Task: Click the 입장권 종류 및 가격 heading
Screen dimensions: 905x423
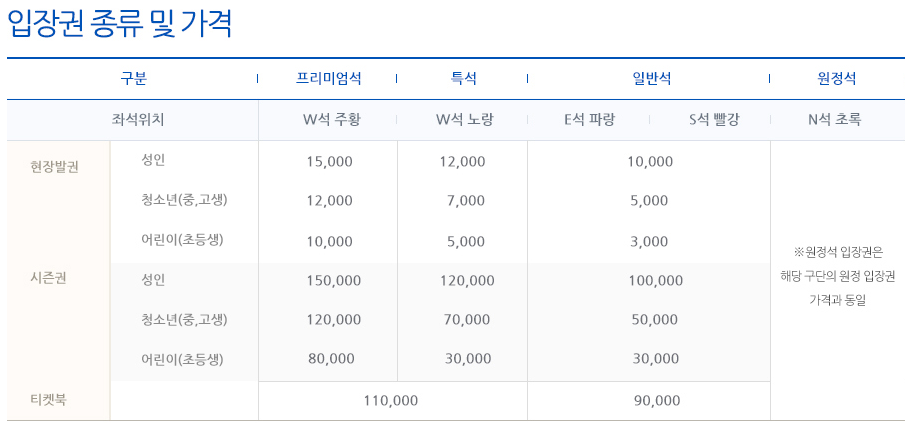Action: (120, 25)
